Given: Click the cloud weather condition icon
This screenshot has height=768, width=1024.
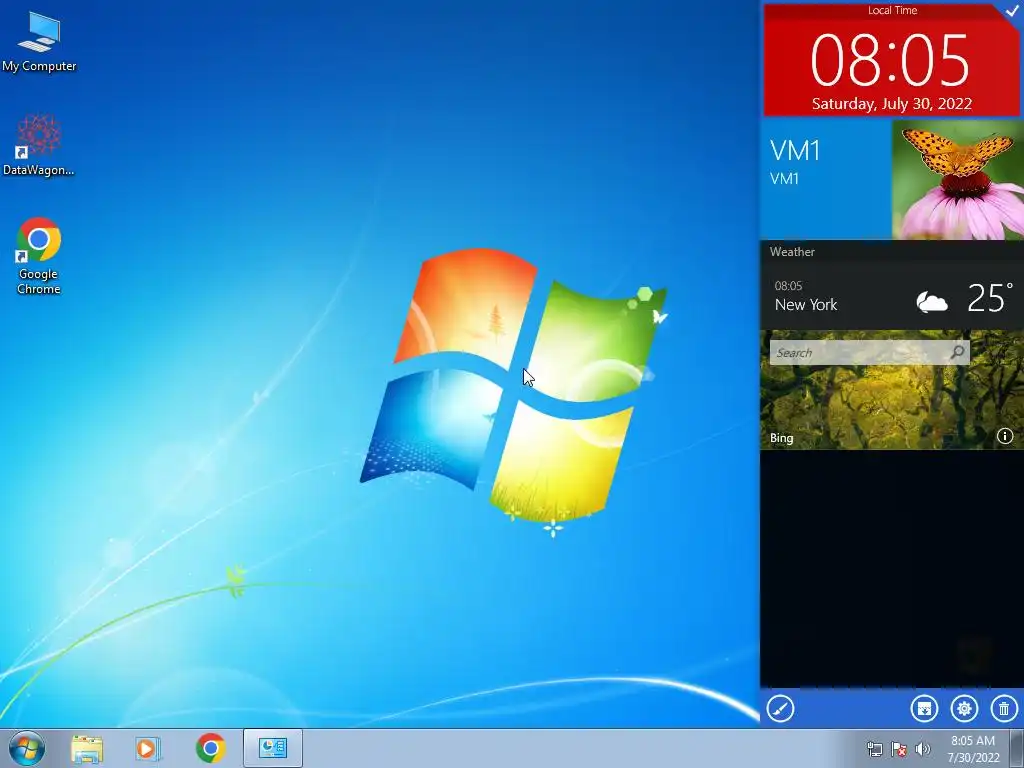Looking at the screenshot, I should (932, 301).
